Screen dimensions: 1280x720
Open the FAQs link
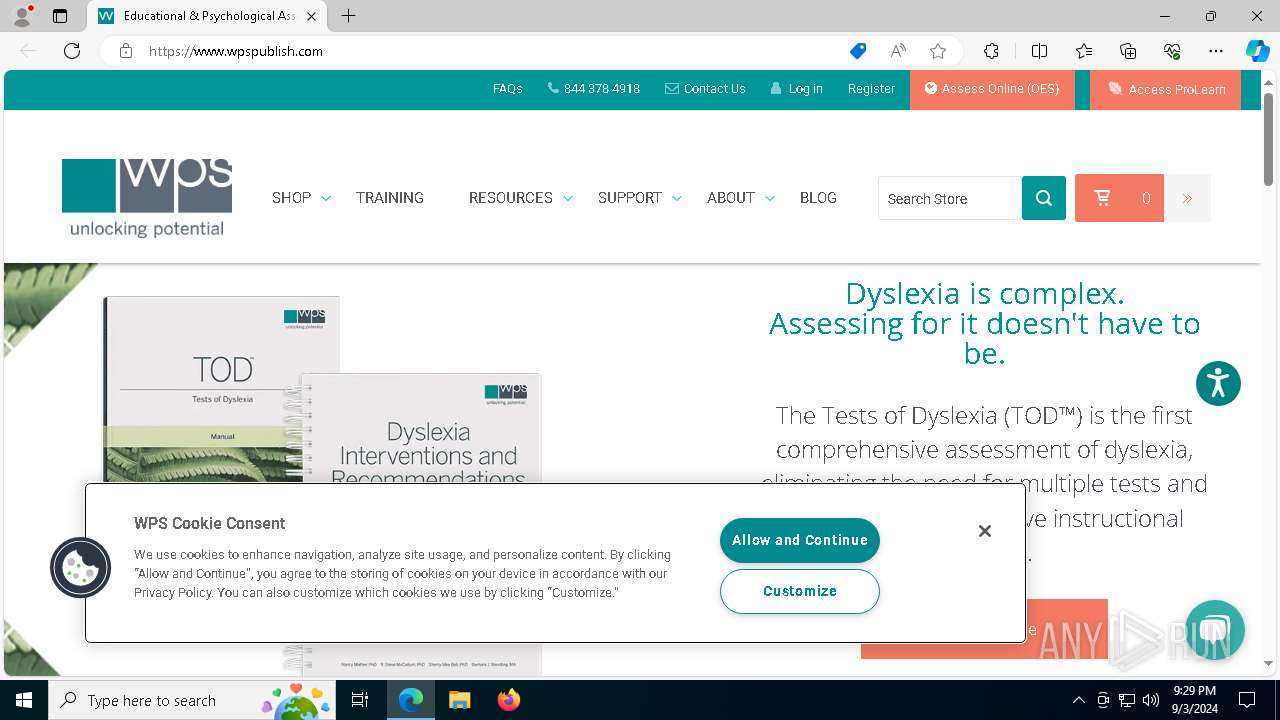tap(507, 89)
